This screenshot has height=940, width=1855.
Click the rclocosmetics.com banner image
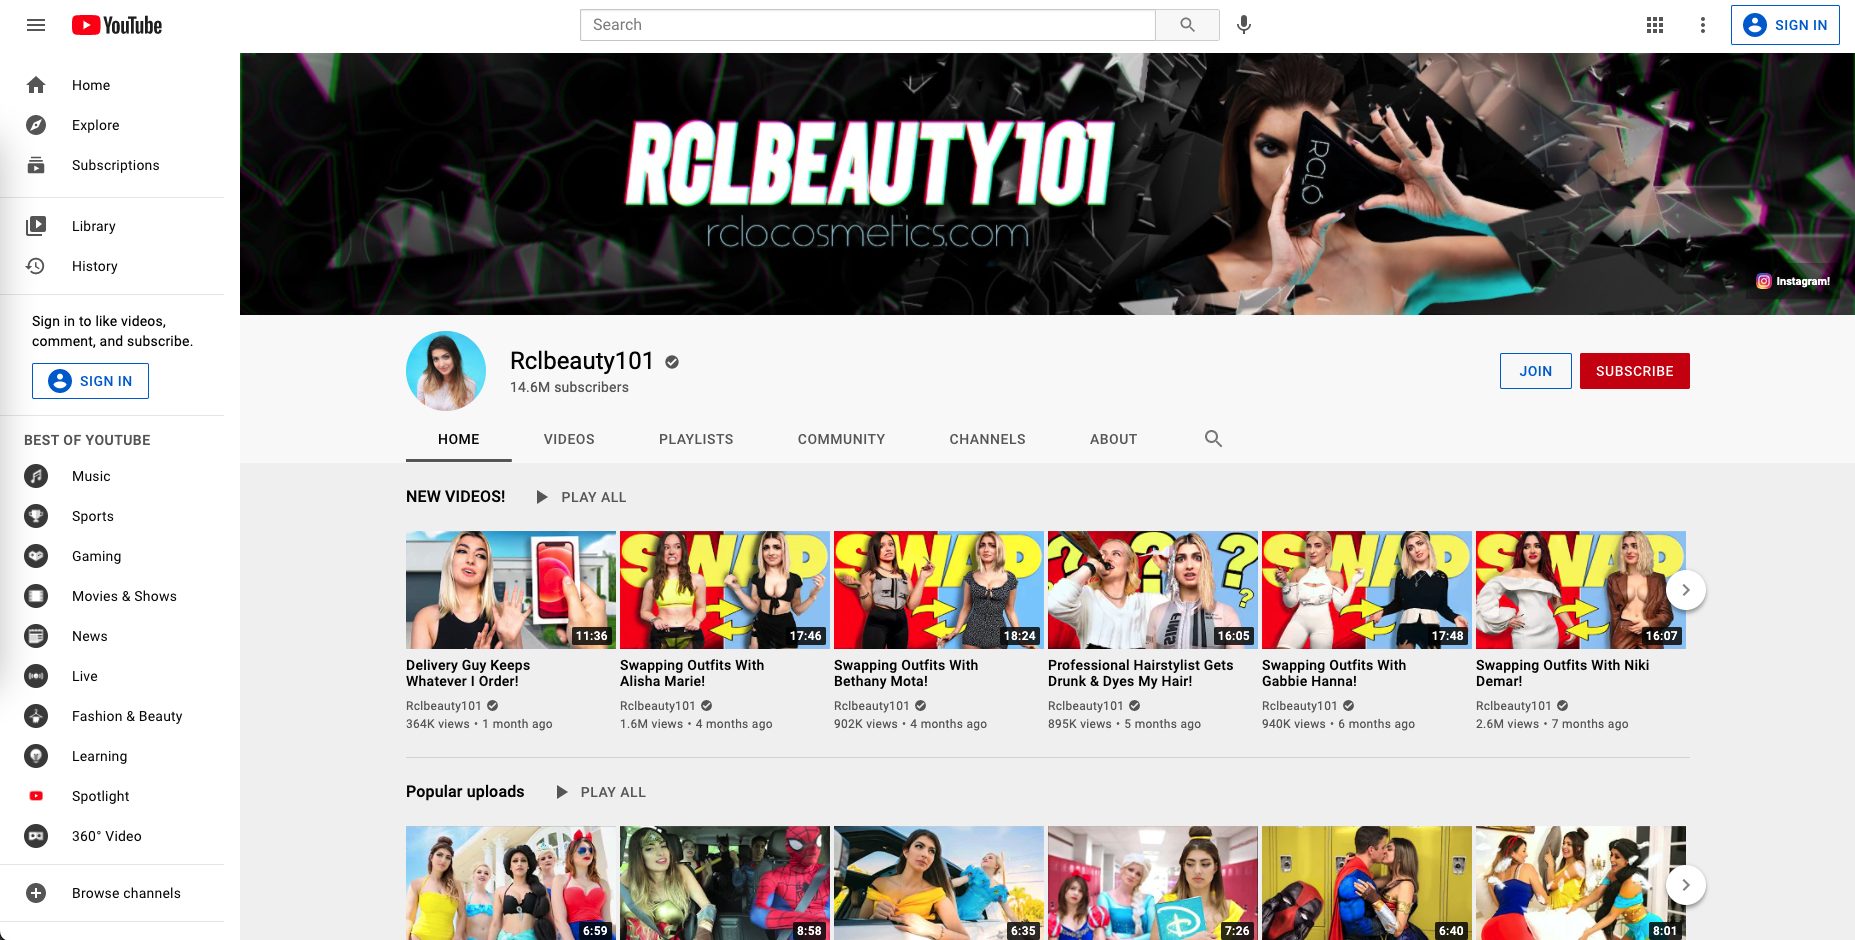tap(1047, 184)
